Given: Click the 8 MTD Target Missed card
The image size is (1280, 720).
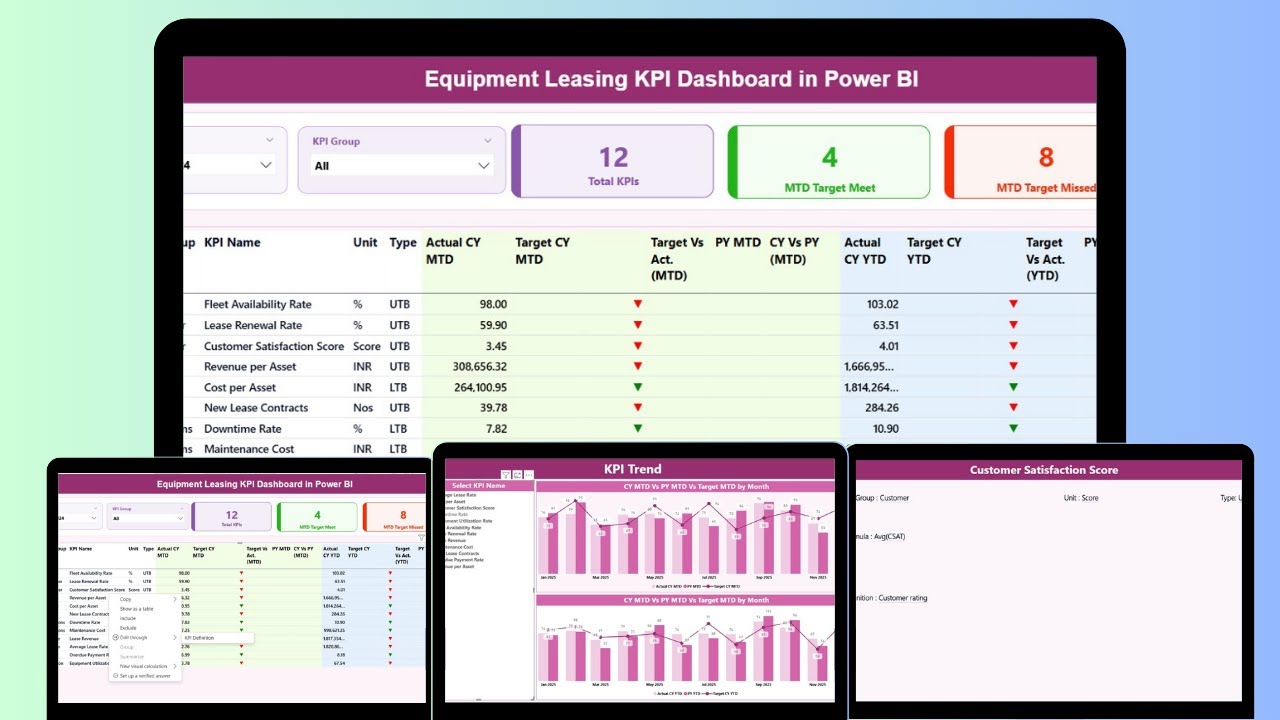Looking at the screenshot, I should point(1022,161).
